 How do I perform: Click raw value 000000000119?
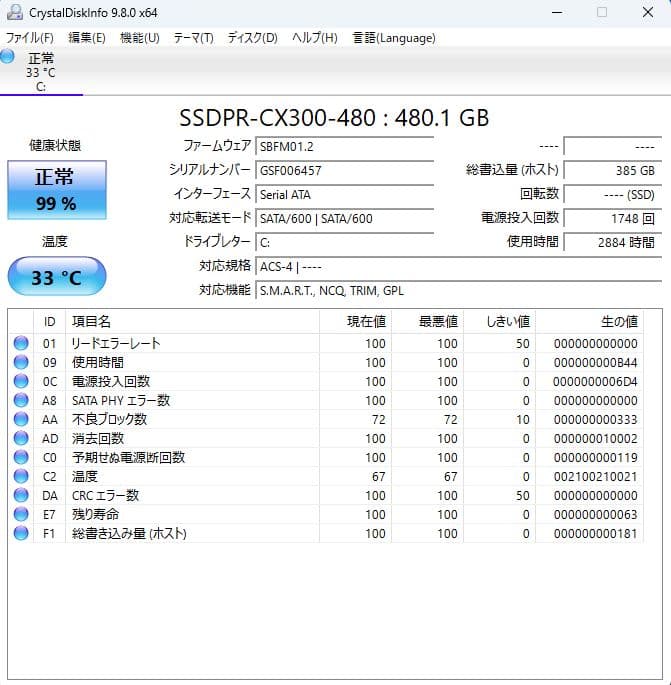(595, 457)
